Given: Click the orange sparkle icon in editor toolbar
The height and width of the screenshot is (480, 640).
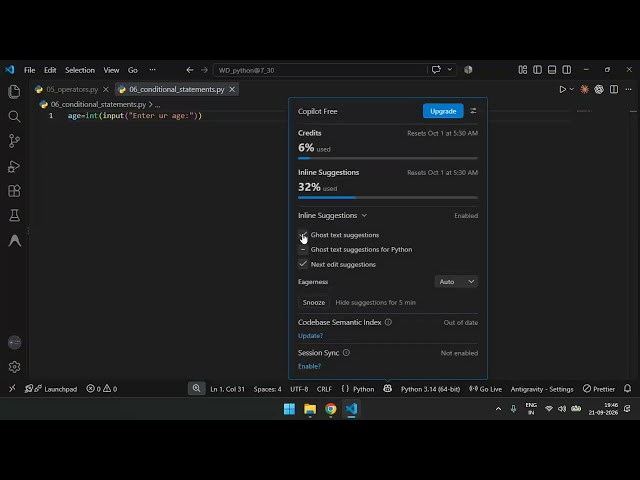Looking at the screenshot, I should pyautogui.click(x=584, y=89).
